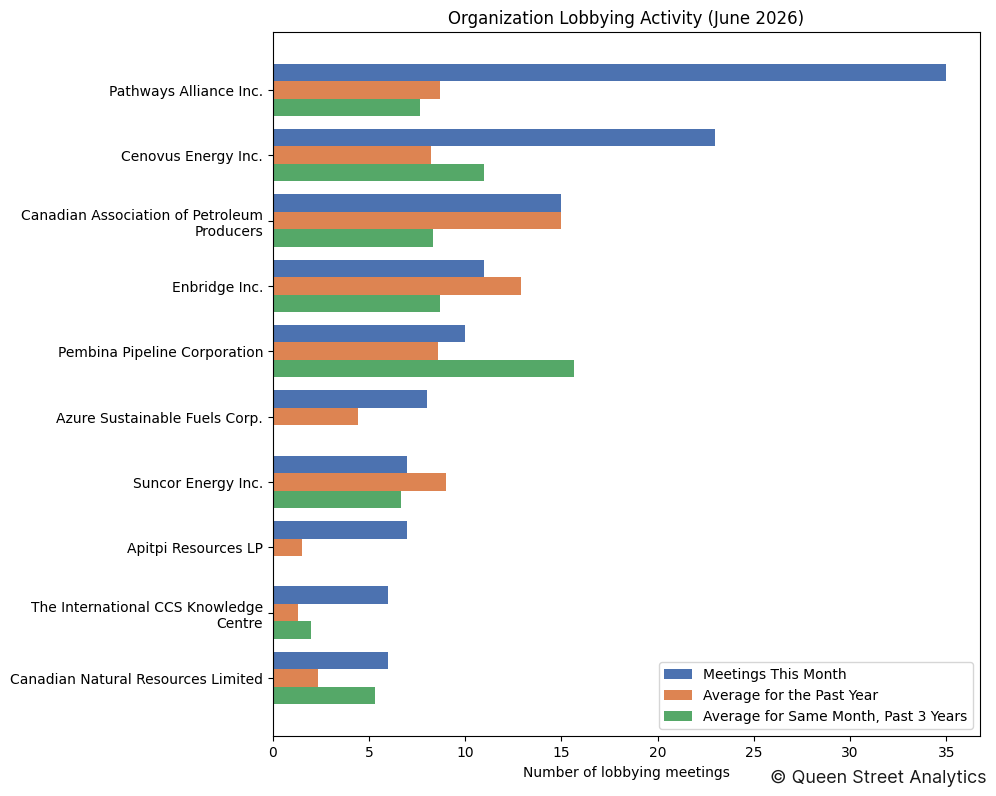The image size is (996, 796).
Task: Click green legend swatch for Same Month average
Action: pos(678,716)
